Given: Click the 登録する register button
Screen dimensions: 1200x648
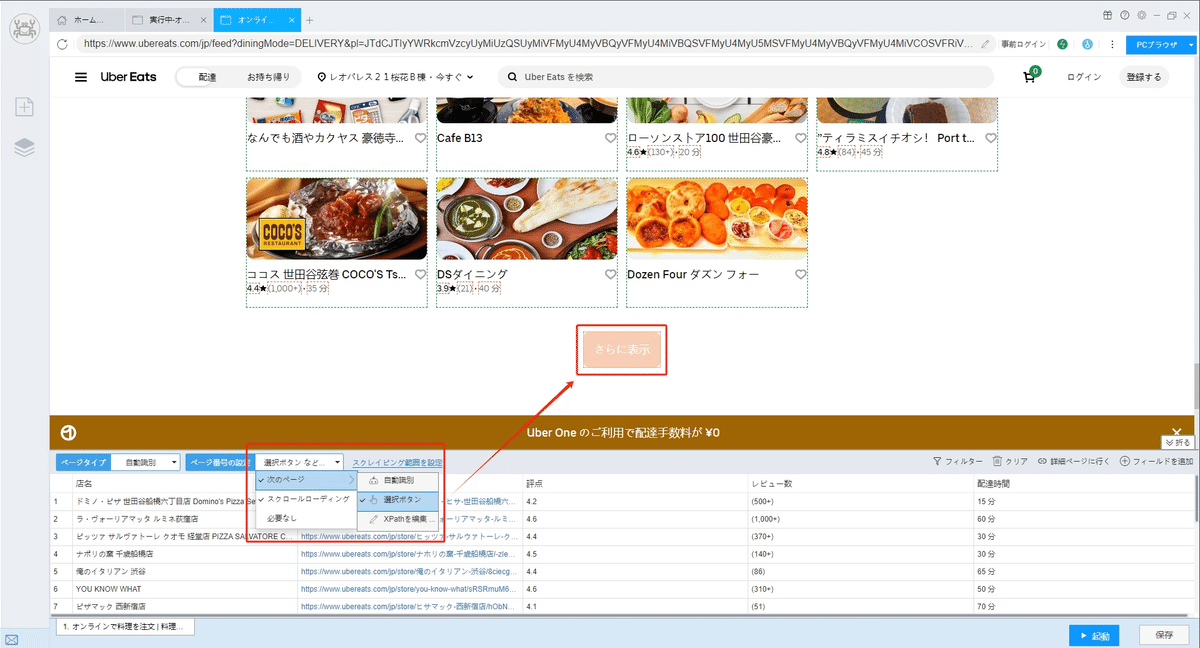Looking at the screenshot, I should (x=1144, y=77).
